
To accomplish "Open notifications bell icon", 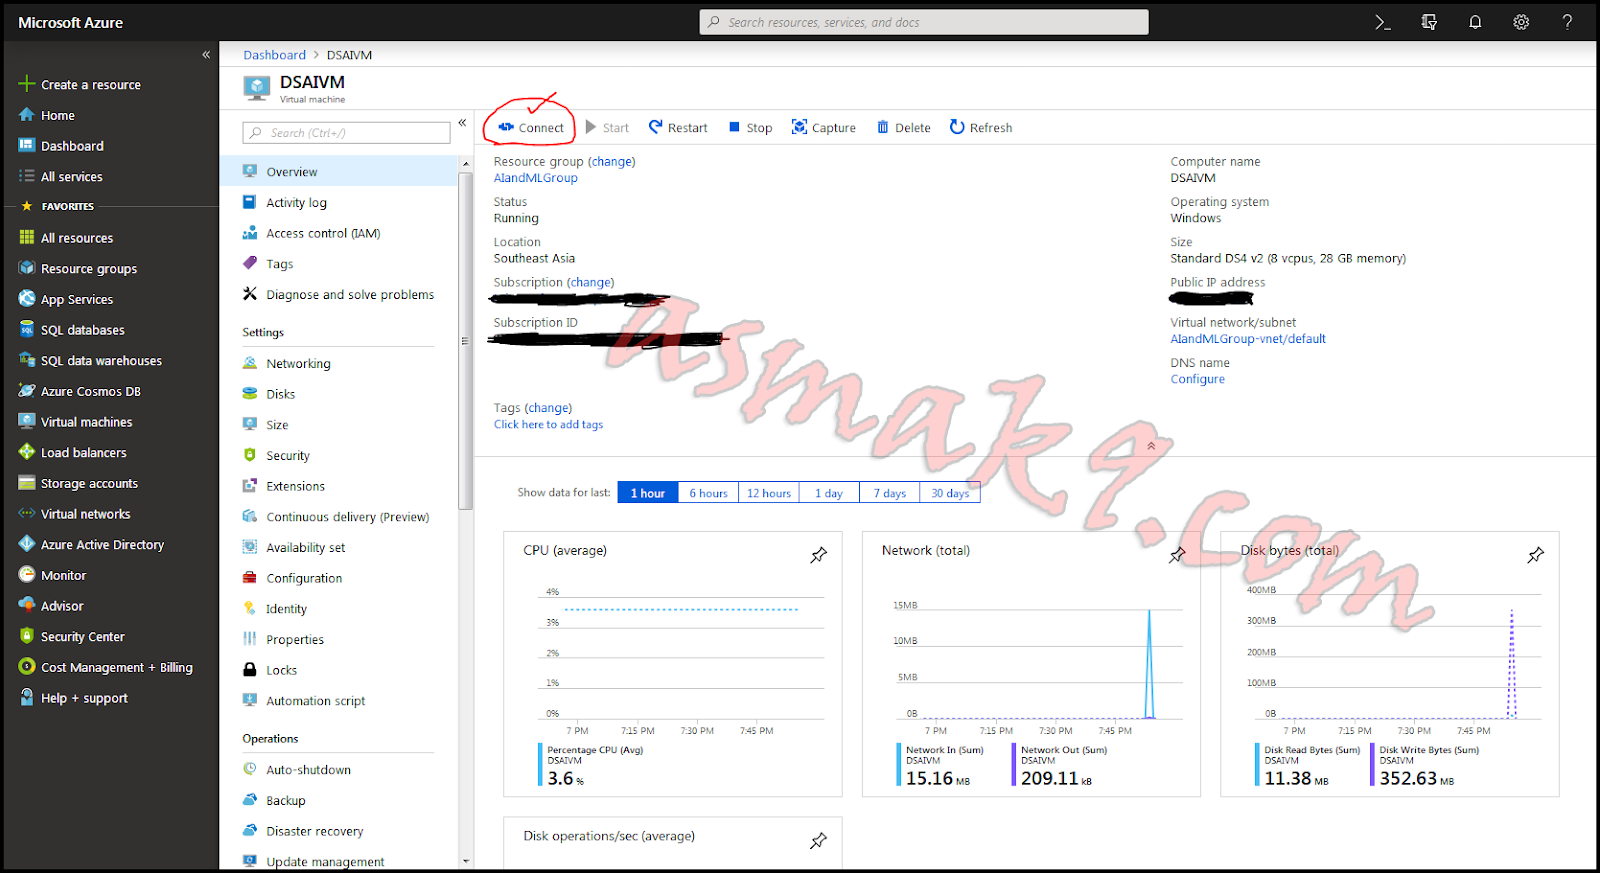I will [x=1475, y=22].
